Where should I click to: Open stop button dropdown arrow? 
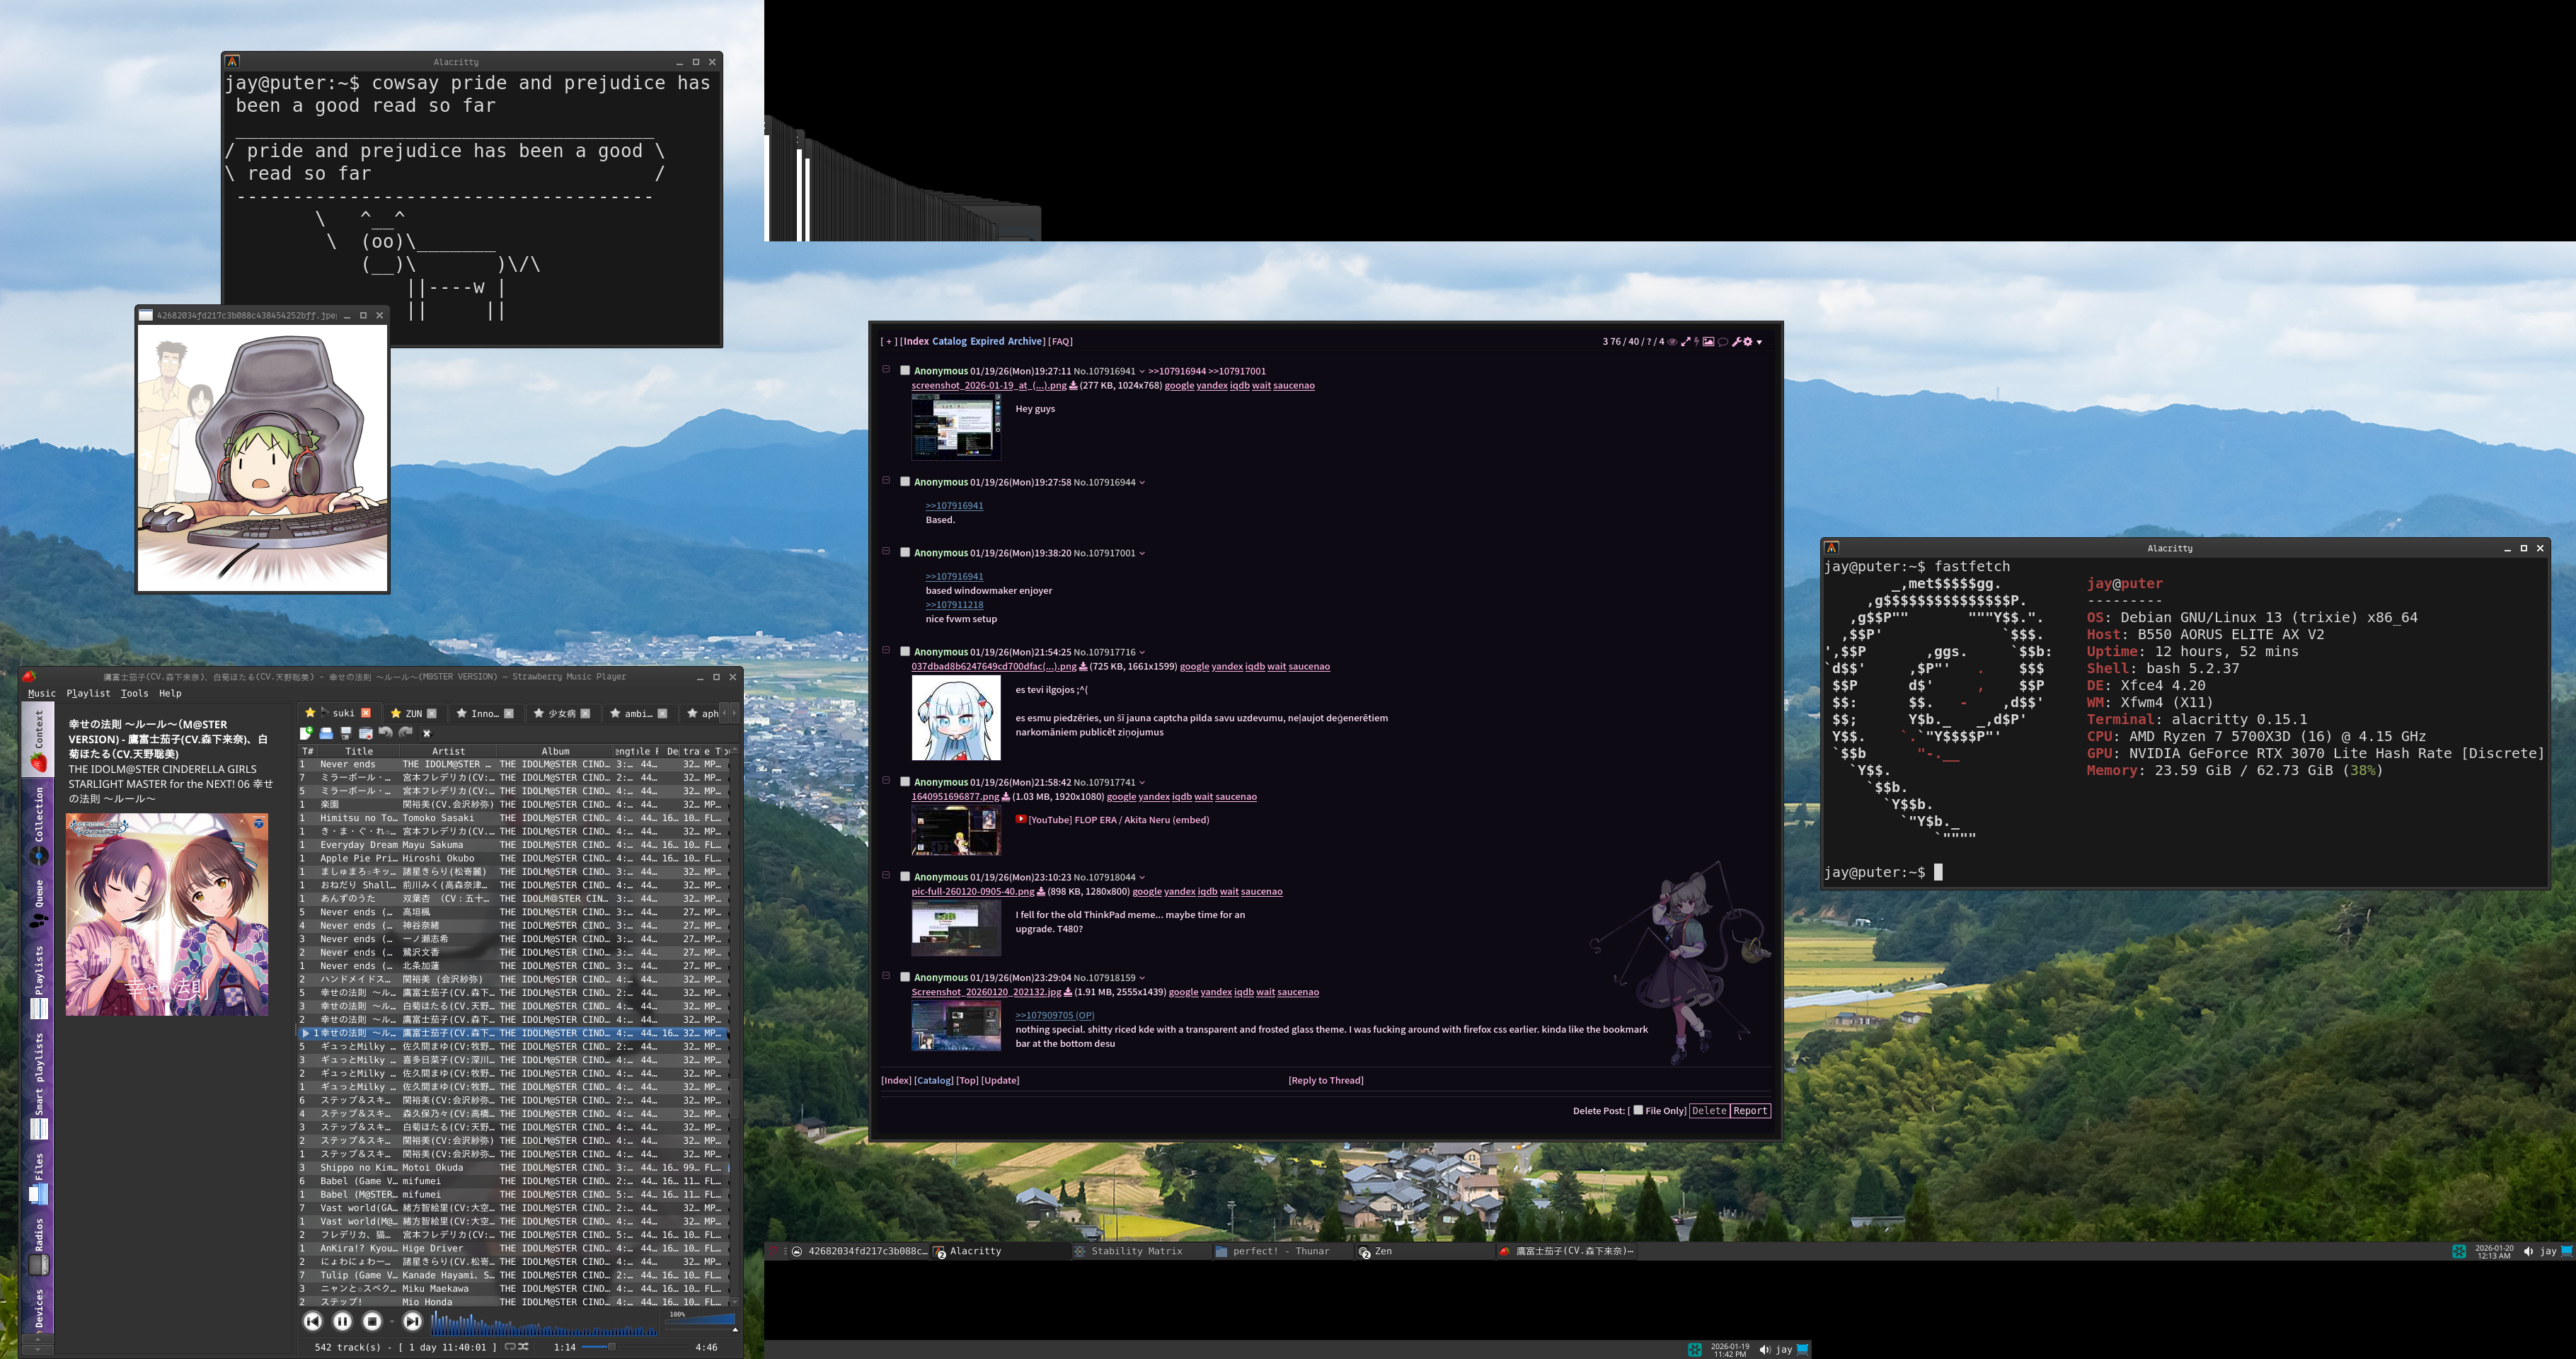tap(391, 1322)
